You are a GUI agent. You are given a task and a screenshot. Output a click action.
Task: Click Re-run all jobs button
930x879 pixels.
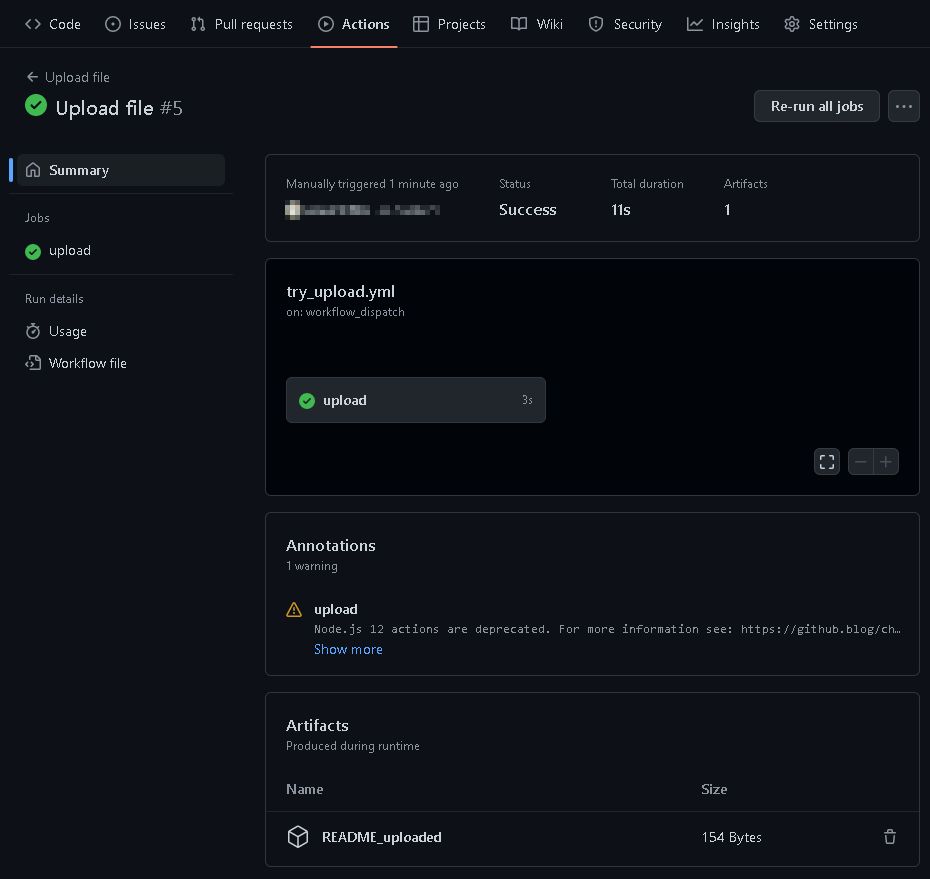816,106
